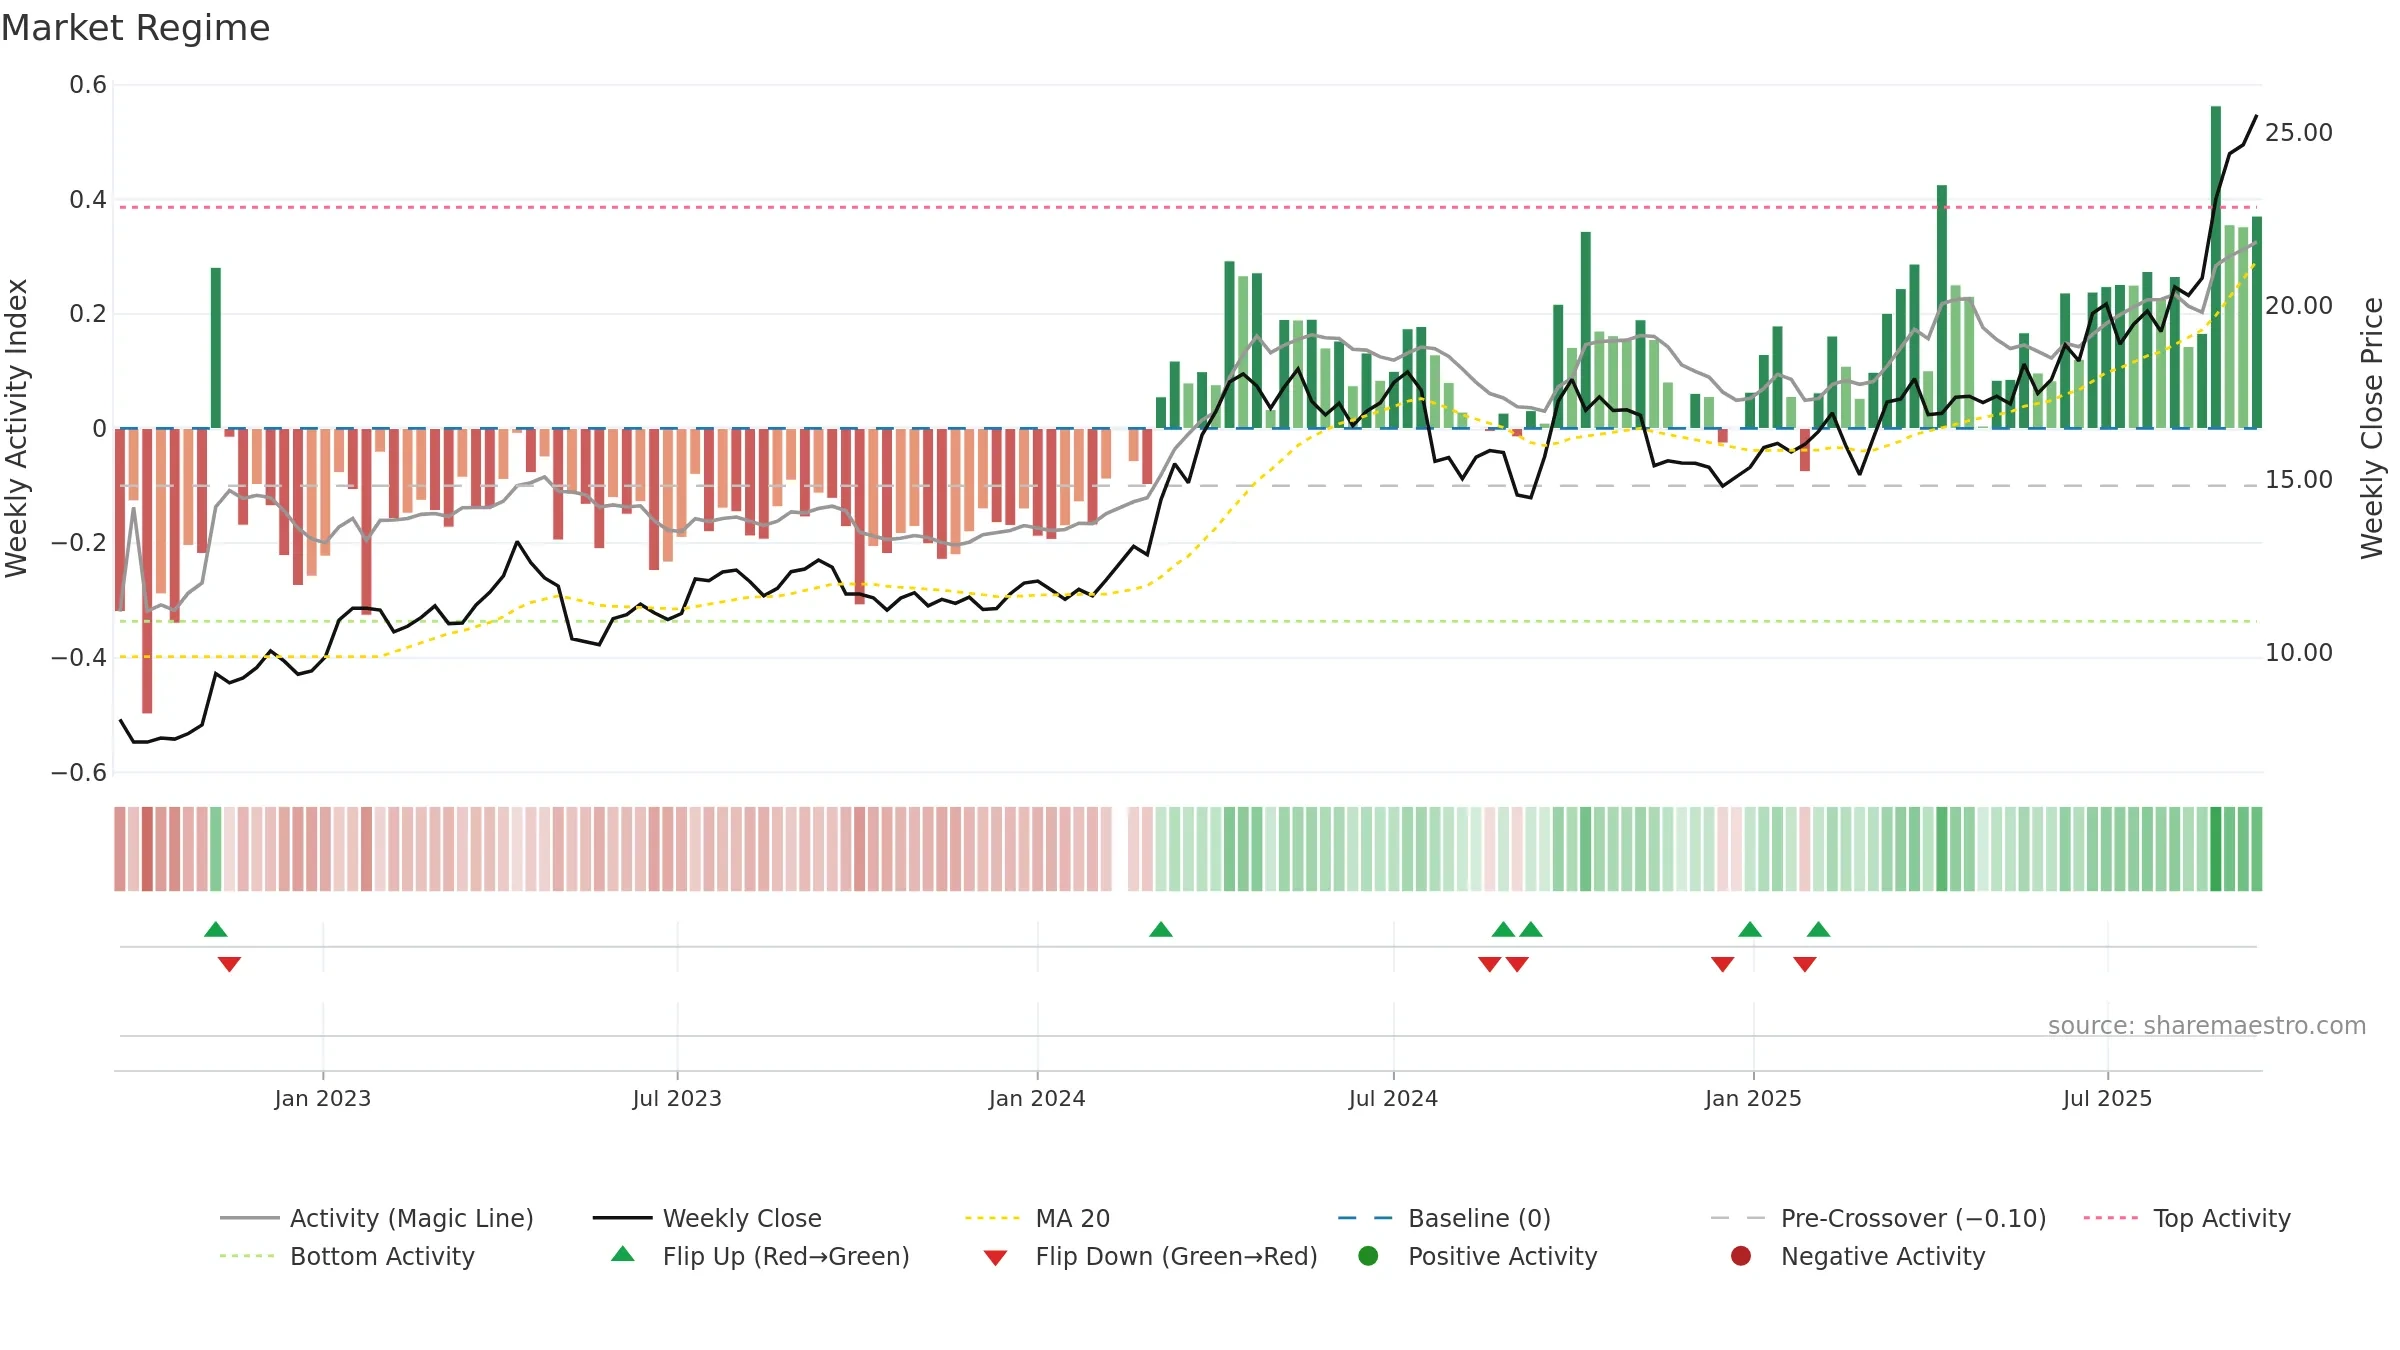Screen dimensions: 2400x1350
Task: Click the green dotted Bottom Activity line sample
Action: 247,1256
